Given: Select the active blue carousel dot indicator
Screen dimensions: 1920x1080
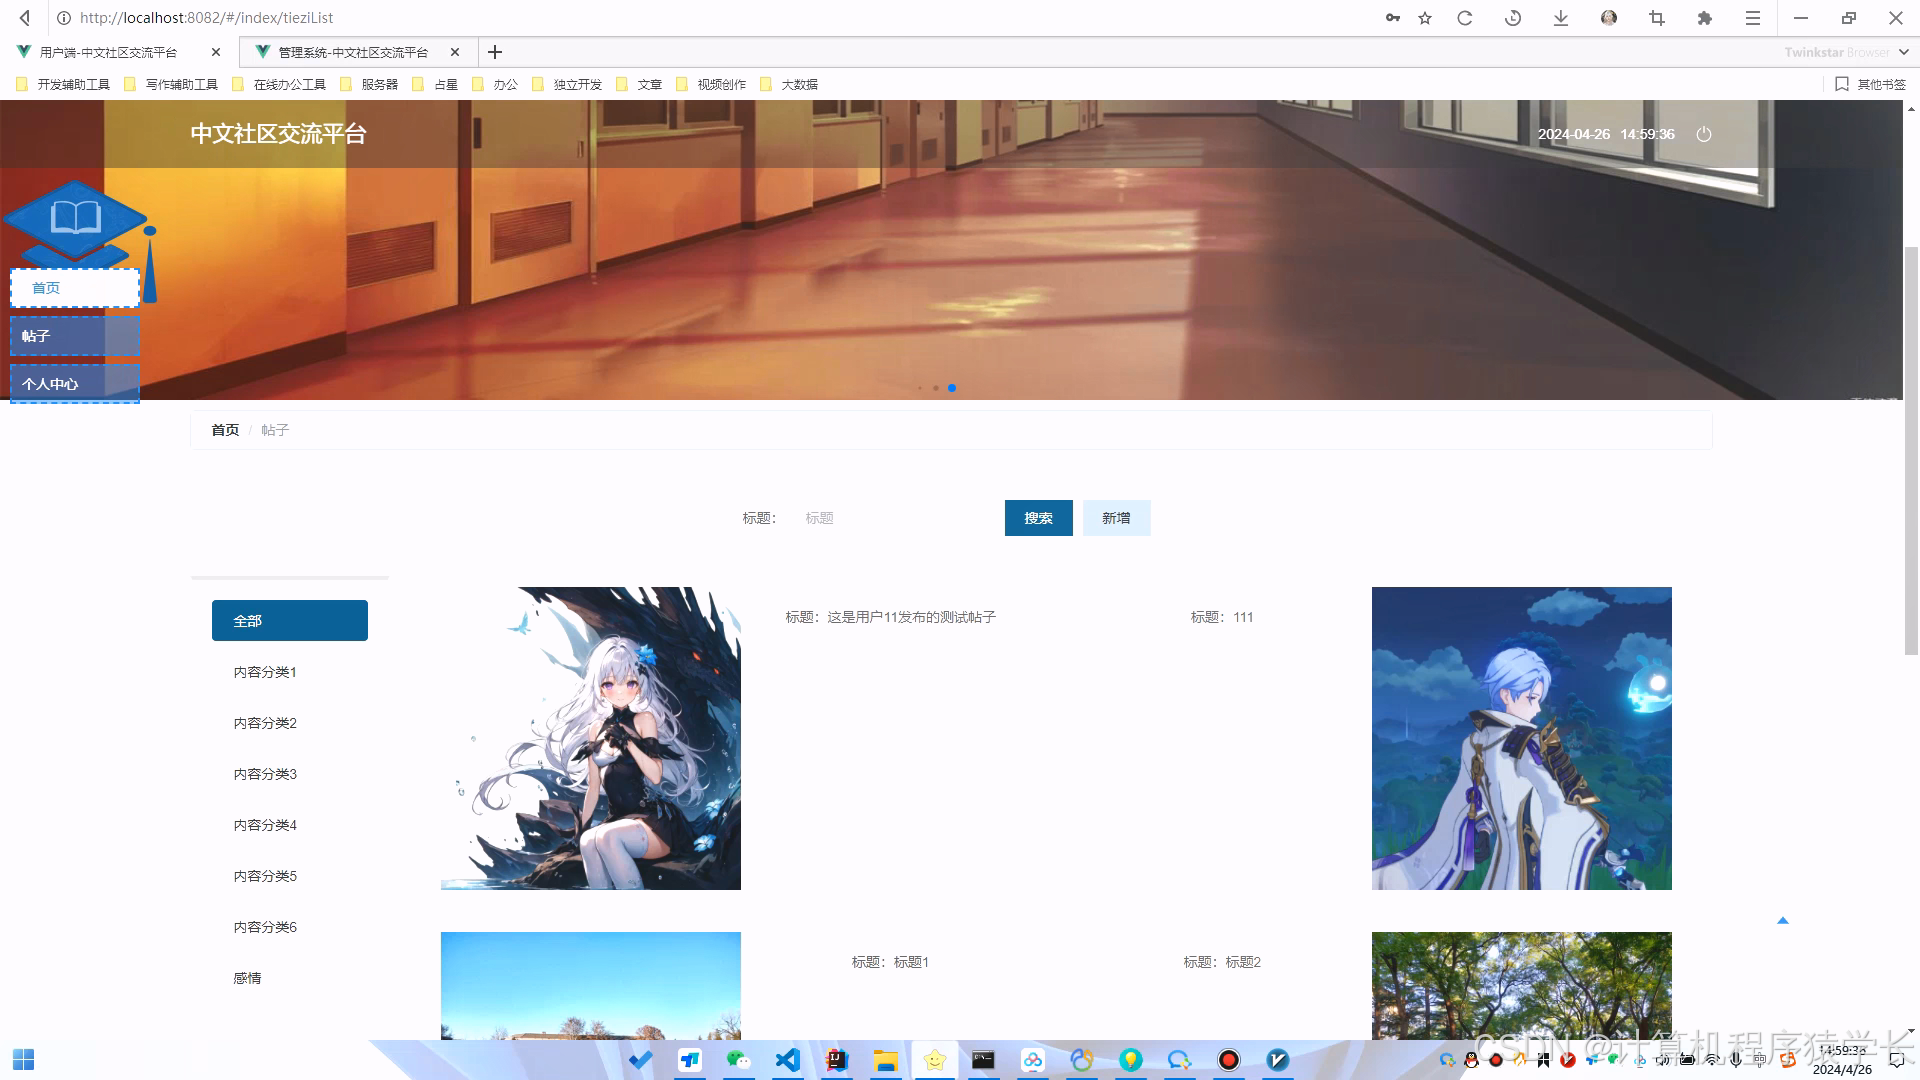Looking at the screenshot, I should tap(952, 388).
